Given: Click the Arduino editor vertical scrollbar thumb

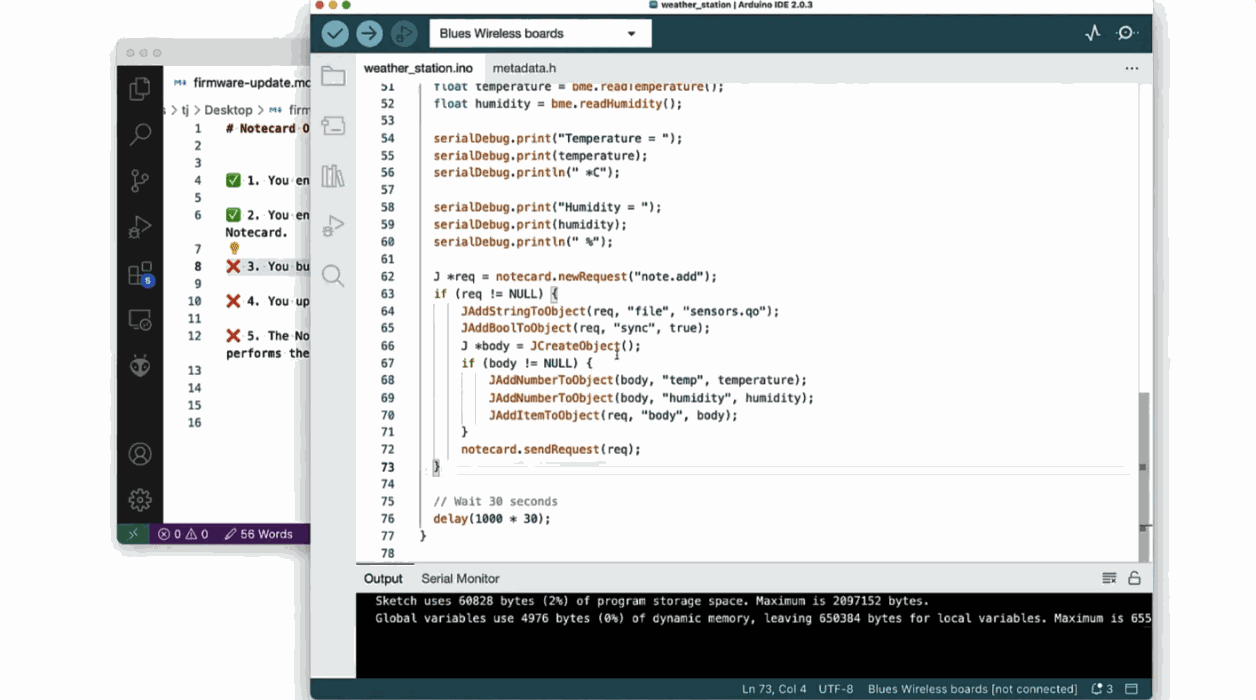Looking at the screenshot, I should [x=1144, y=475].
